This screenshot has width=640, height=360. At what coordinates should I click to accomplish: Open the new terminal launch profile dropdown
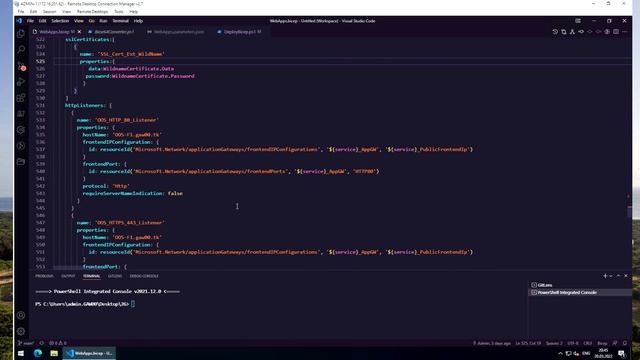[611, 276]
